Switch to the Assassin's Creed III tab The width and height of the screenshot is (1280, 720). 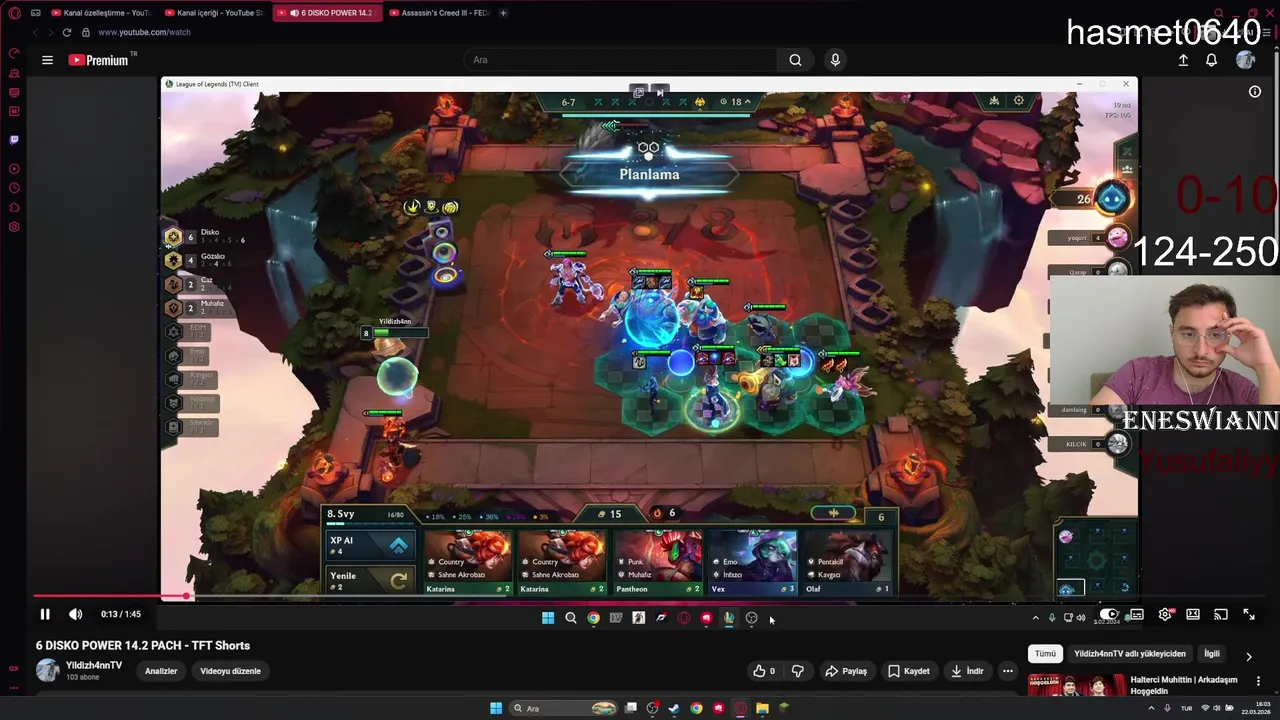[x=438, y=13]
